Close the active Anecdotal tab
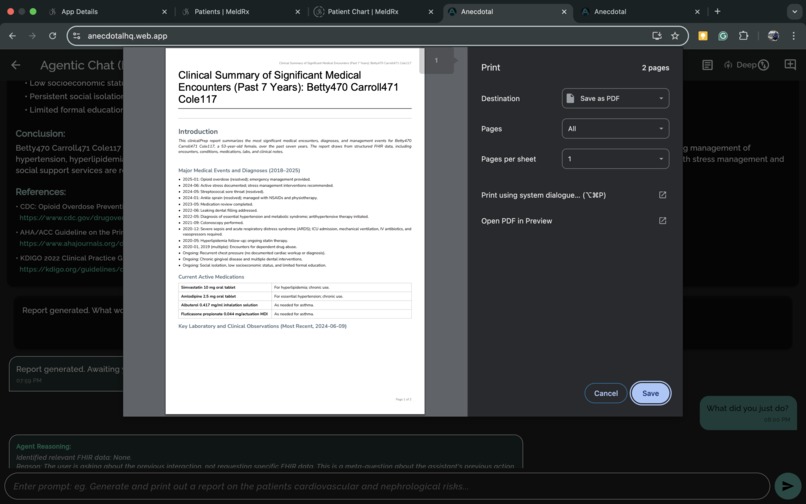 (564, 11)
